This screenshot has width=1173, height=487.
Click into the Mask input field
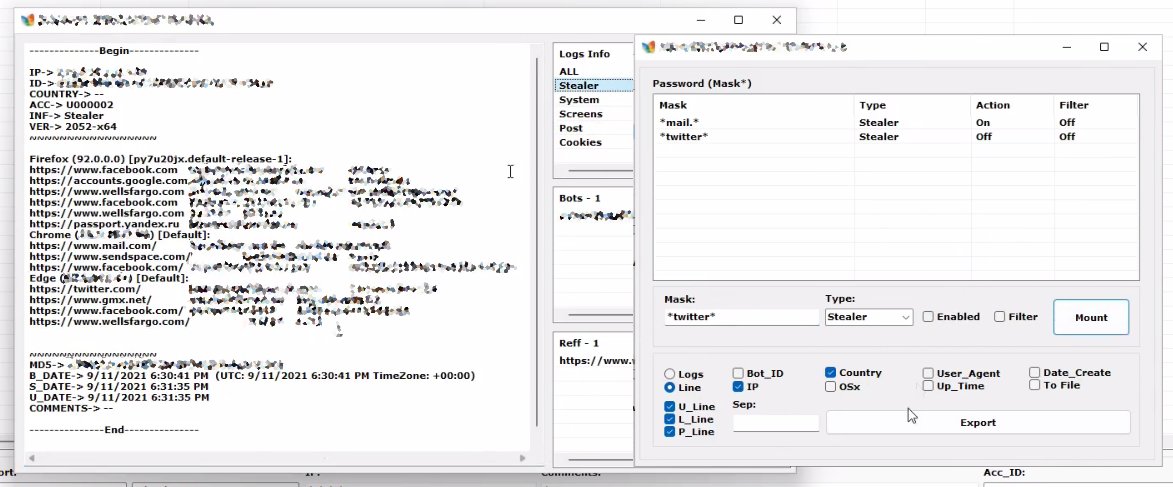tap(741, 317)
